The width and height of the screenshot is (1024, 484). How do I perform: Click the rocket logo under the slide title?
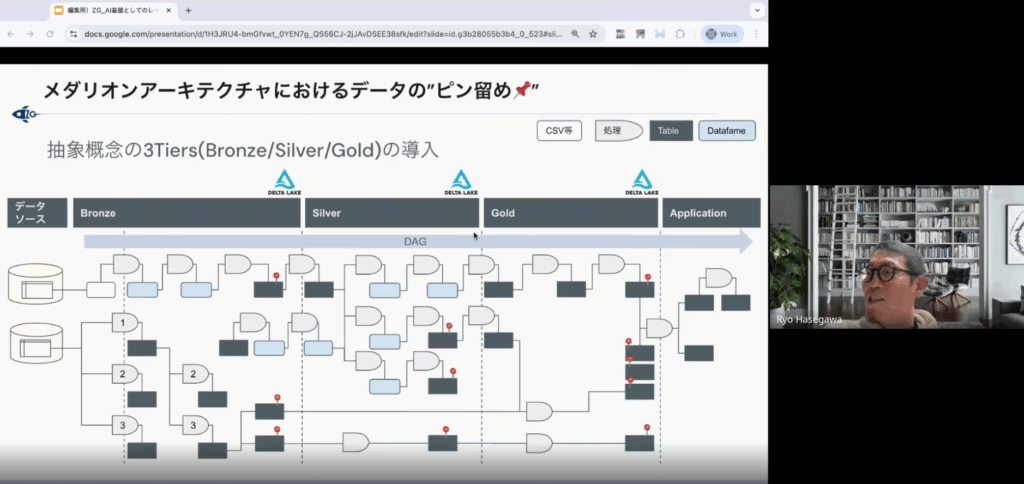(x=25, y=115)
